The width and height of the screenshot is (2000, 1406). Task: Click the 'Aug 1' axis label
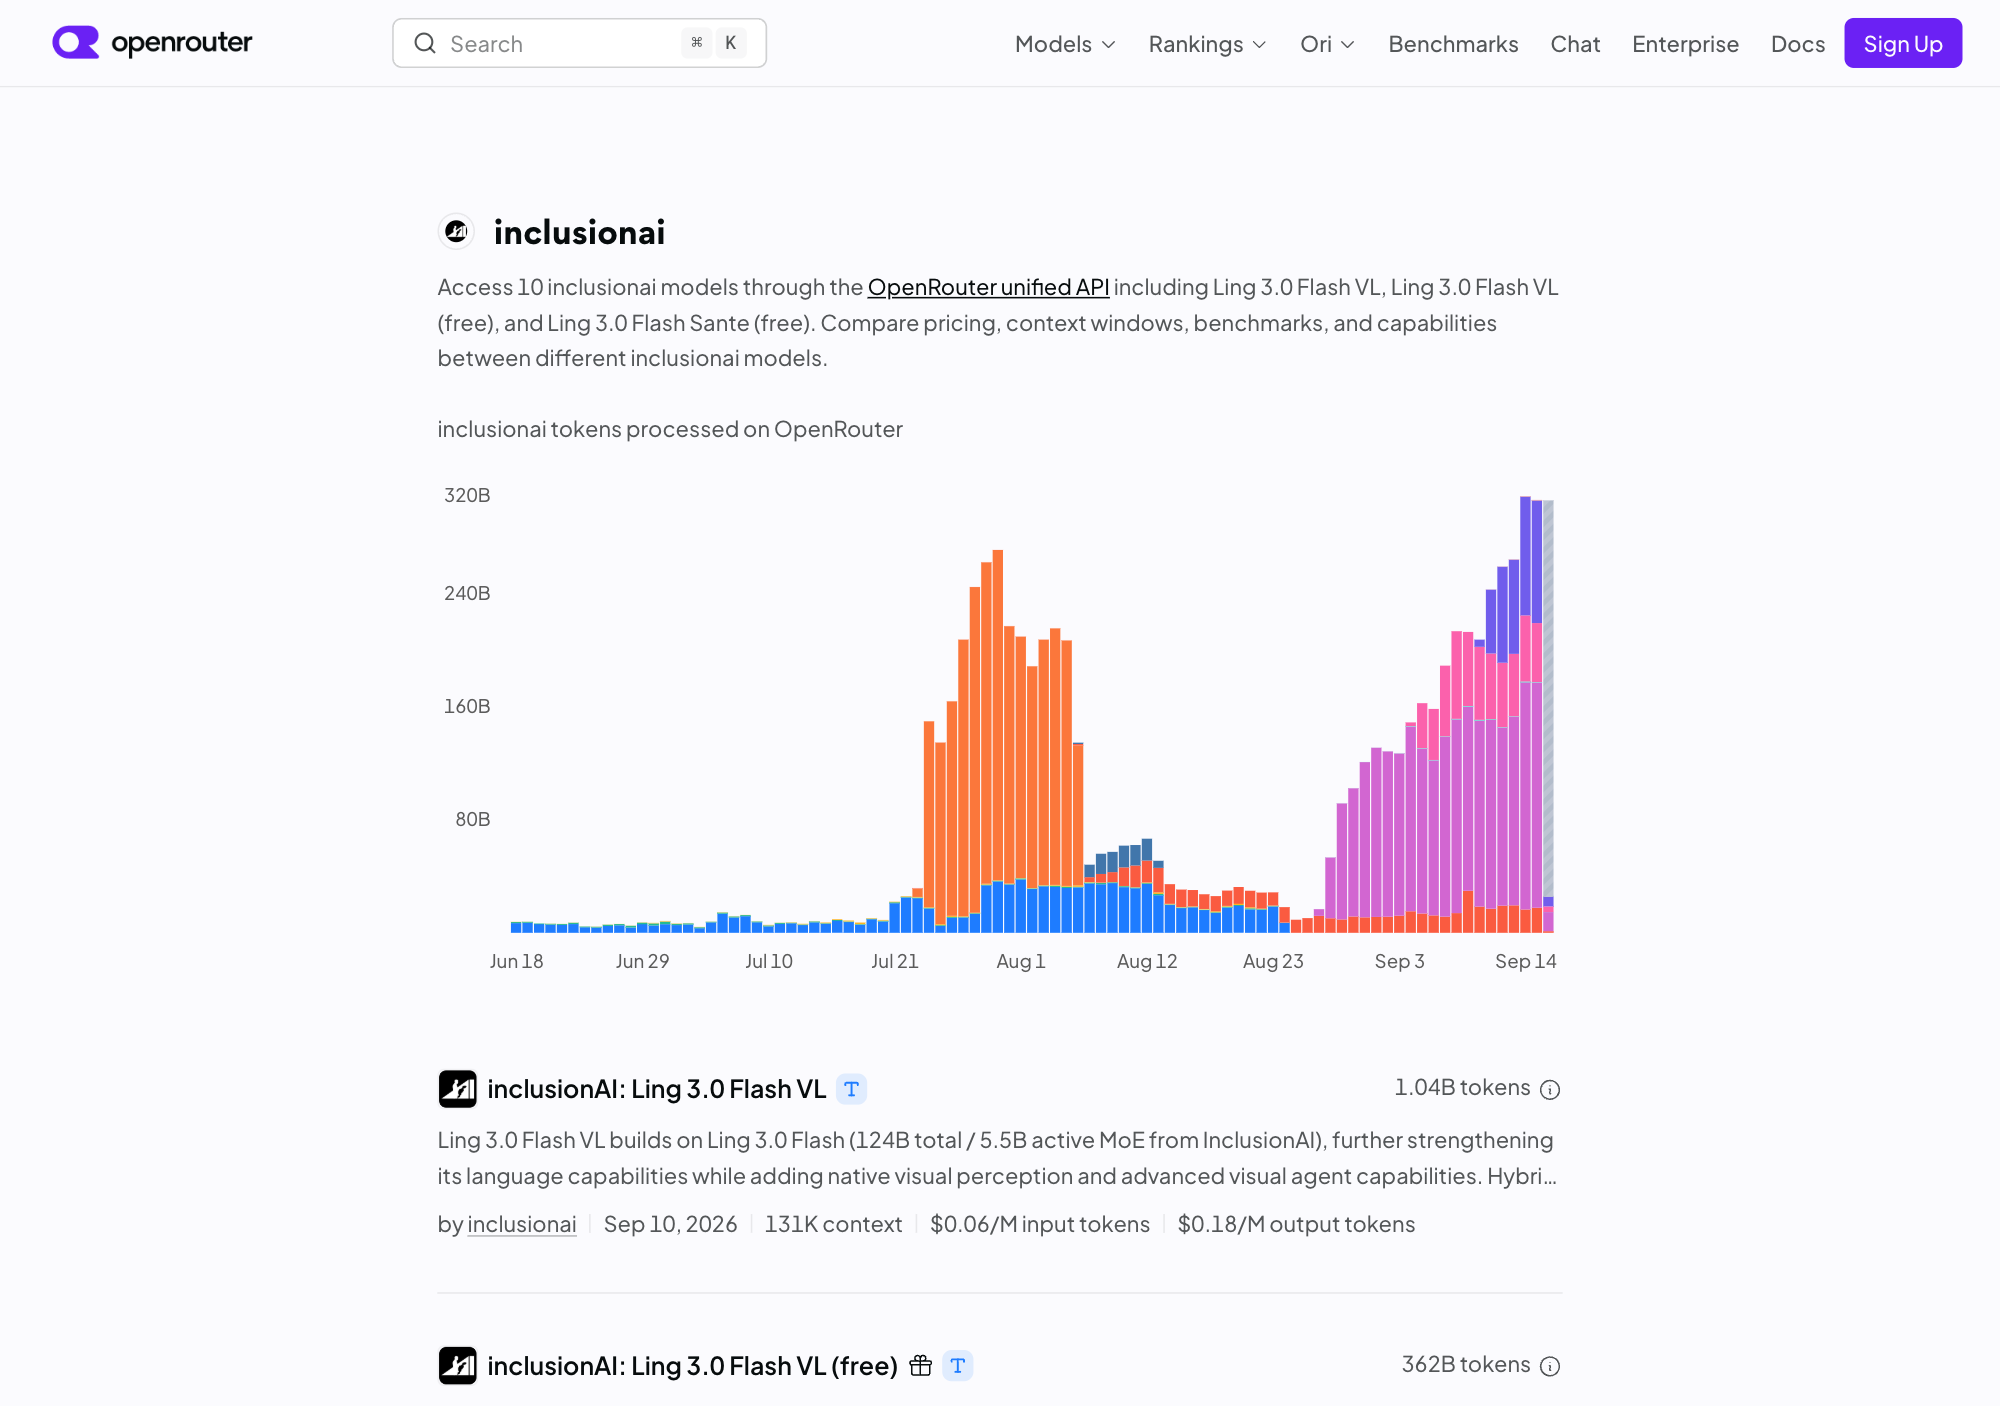point(1021,962)
